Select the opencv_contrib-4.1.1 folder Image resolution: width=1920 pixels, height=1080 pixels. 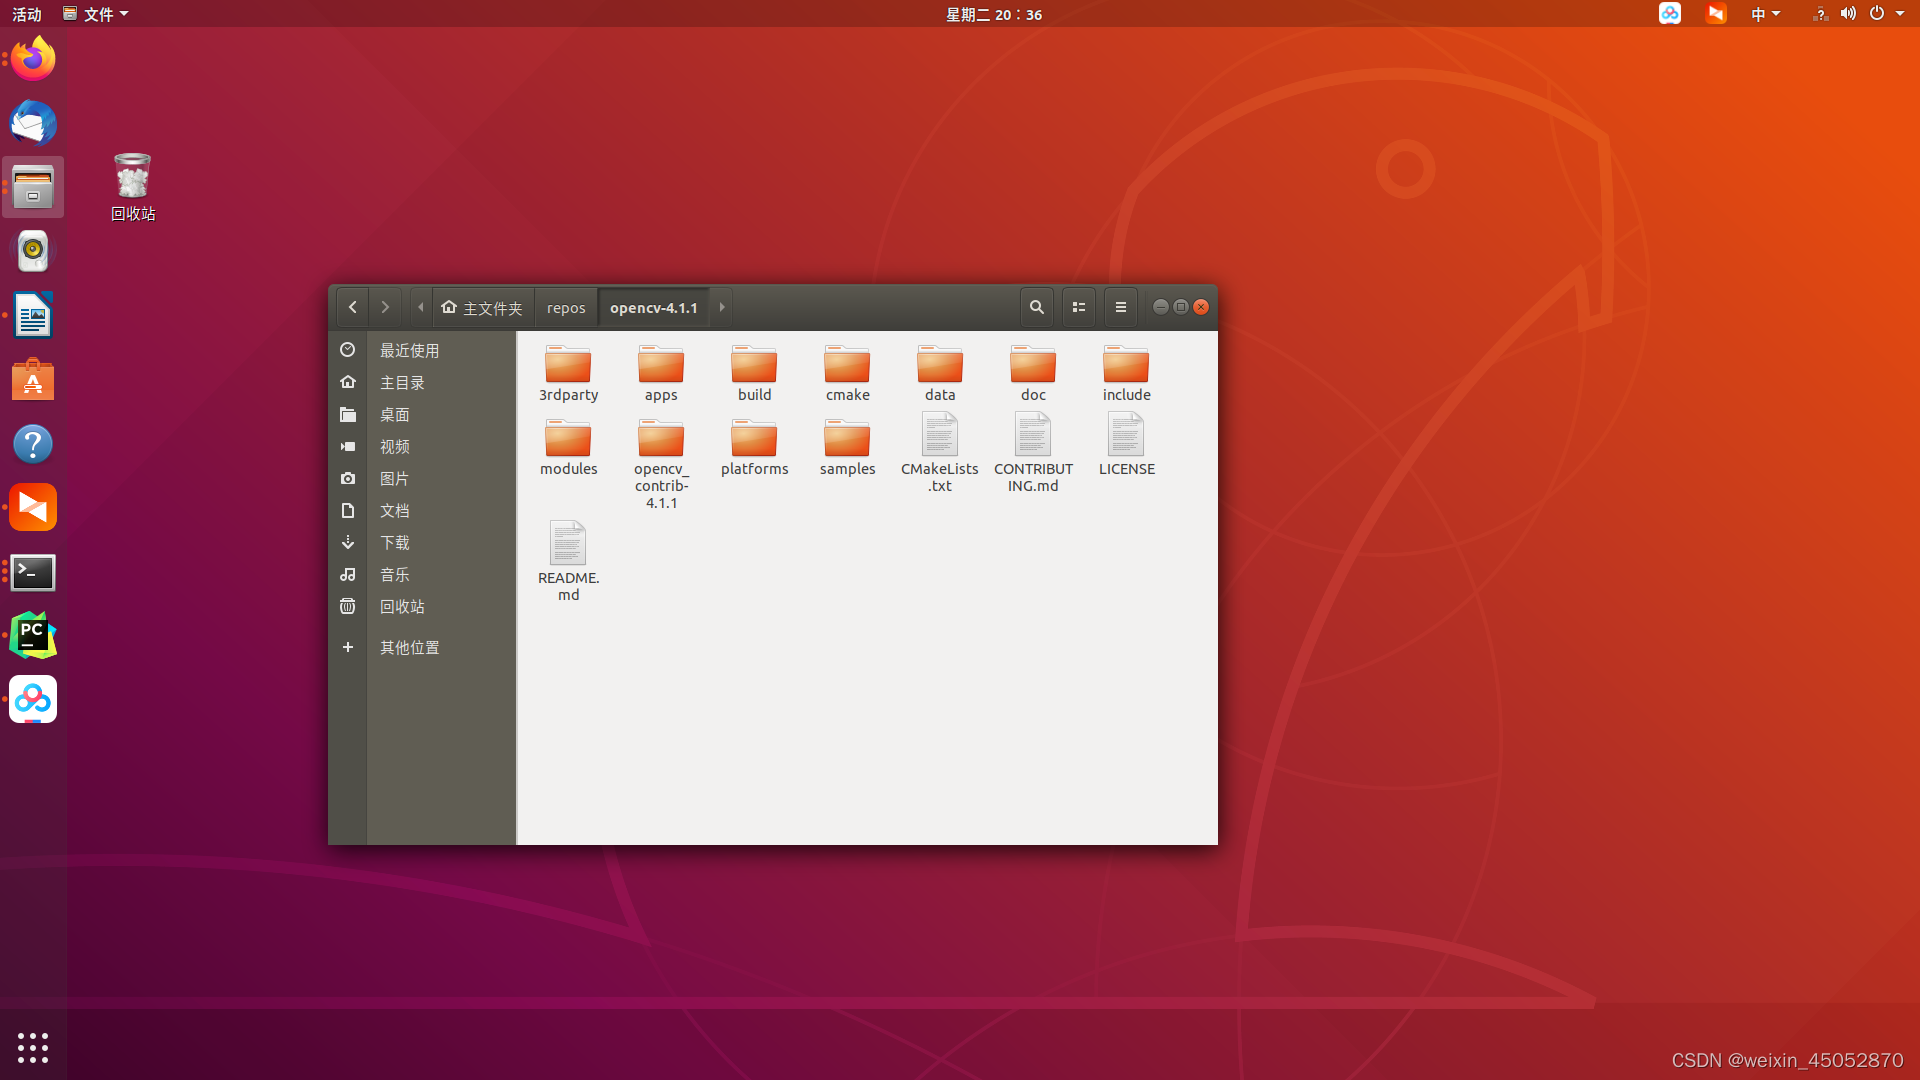(x=661, y=464)
